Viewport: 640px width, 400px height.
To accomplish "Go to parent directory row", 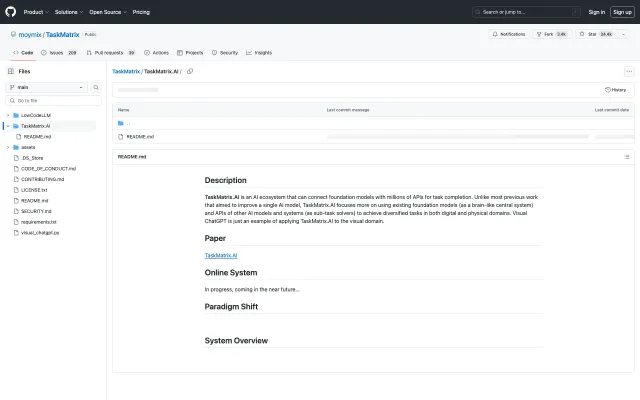I will coord(373,123).
